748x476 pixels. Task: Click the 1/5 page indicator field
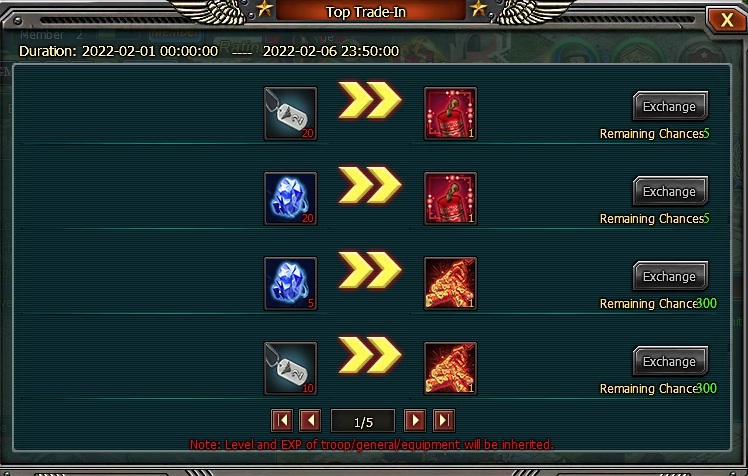pos(363,421)
